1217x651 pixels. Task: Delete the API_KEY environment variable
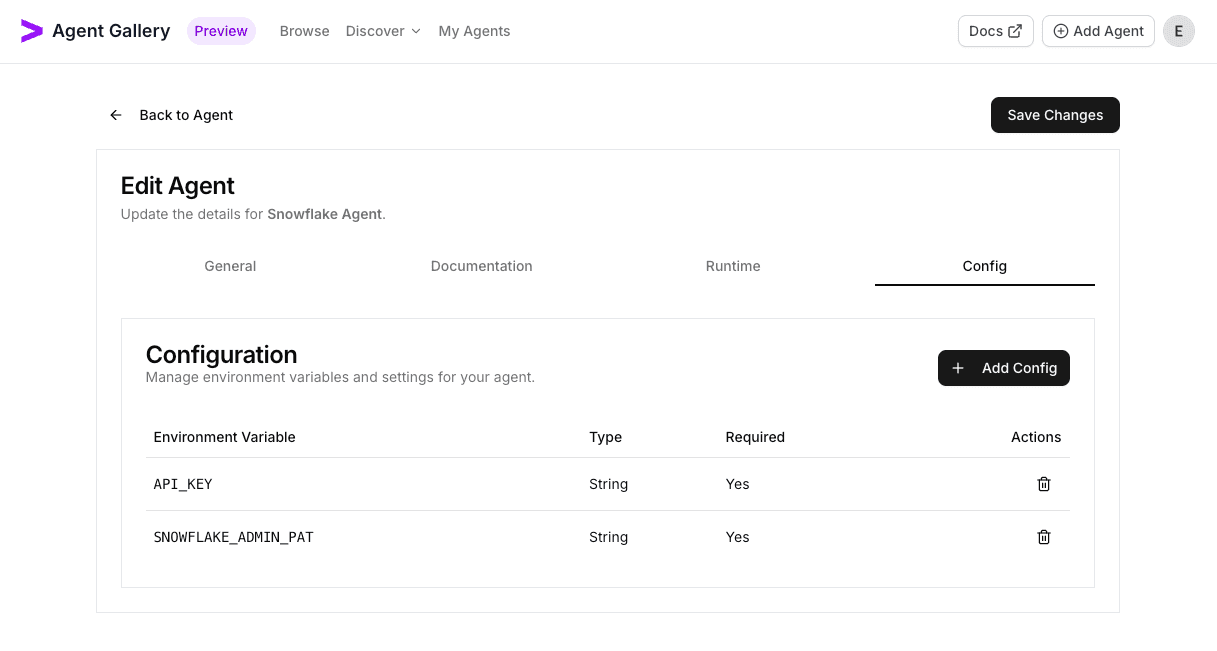coord(1044,484)
